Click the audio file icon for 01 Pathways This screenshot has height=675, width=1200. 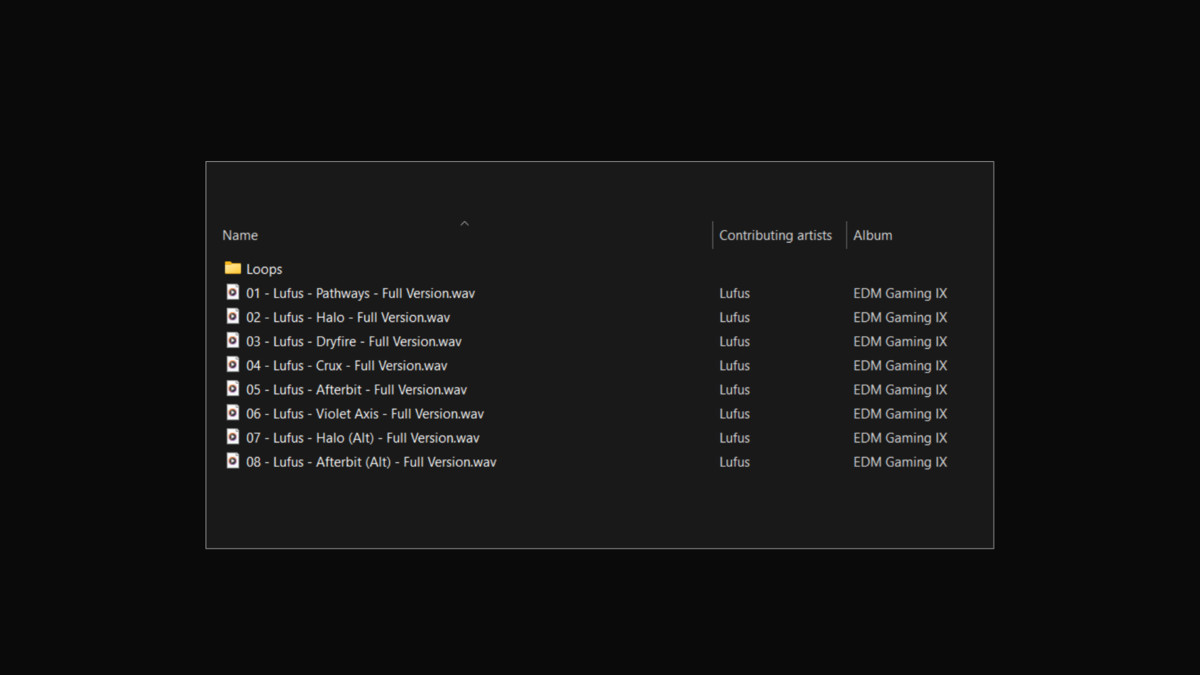coord(233,293)
